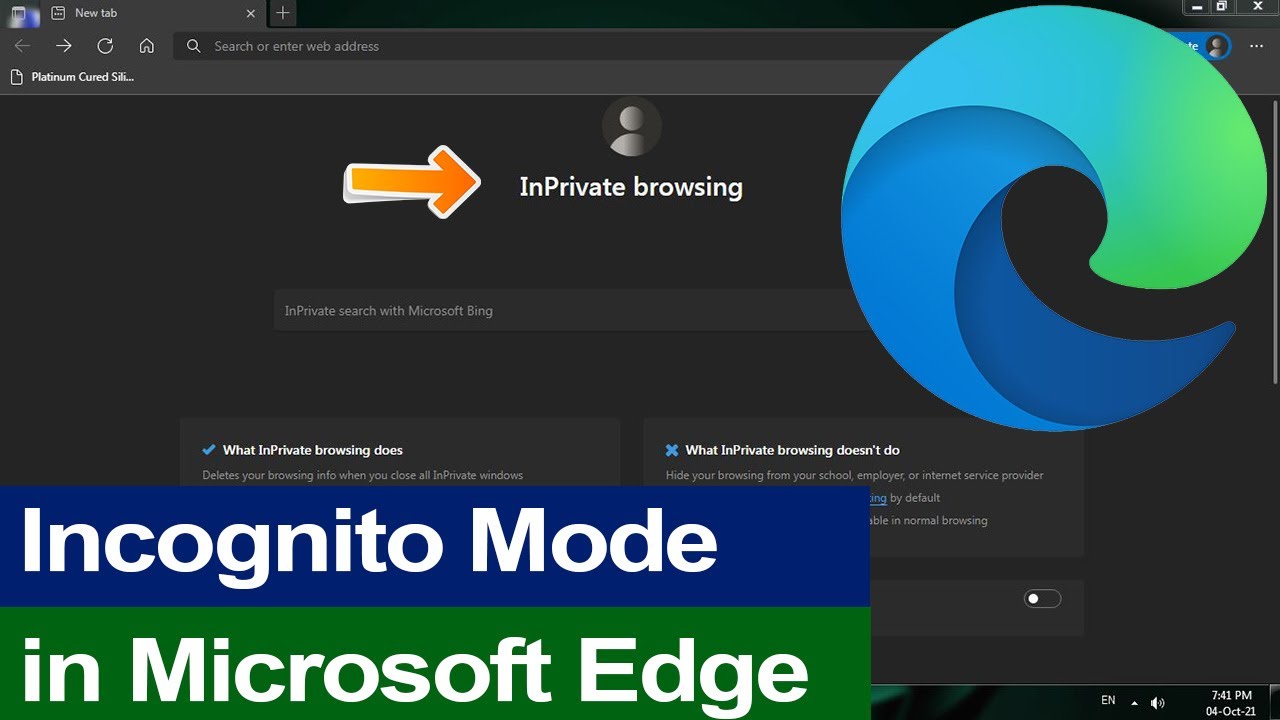
Task: Click the What InPrivate browsing doesn't do heading
Action: pos(792,450)
